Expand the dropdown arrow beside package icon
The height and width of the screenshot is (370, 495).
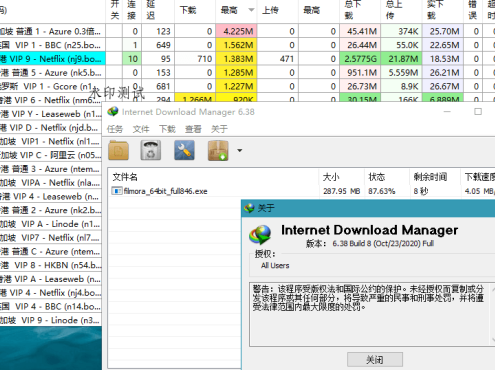click(x=239, y=151)
